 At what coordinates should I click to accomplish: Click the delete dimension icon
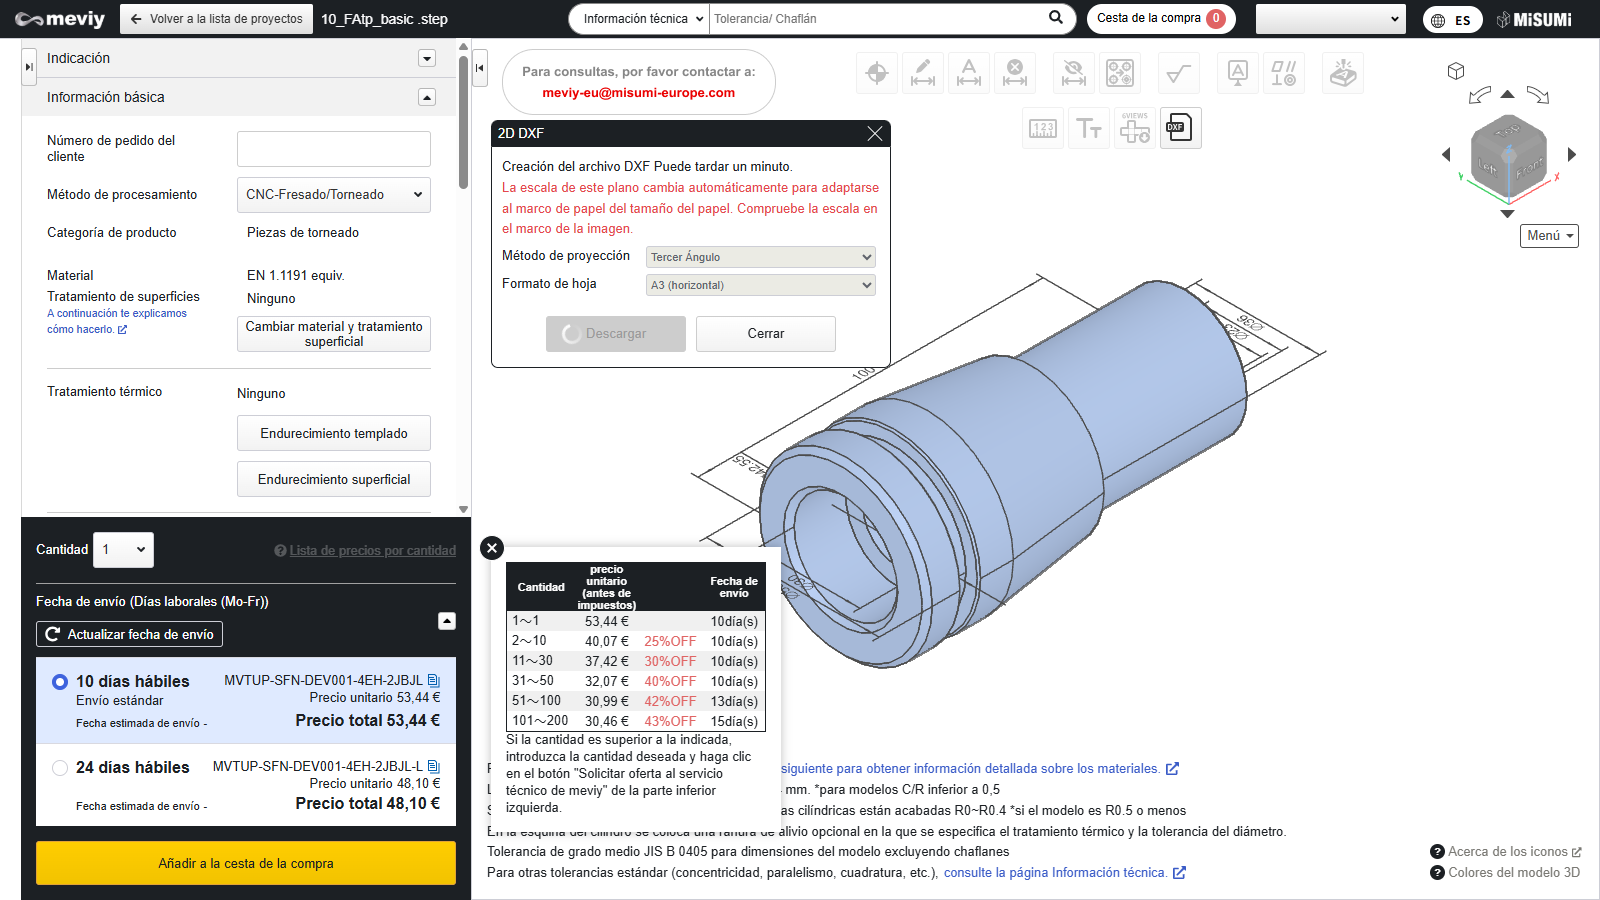point(1015,73)
